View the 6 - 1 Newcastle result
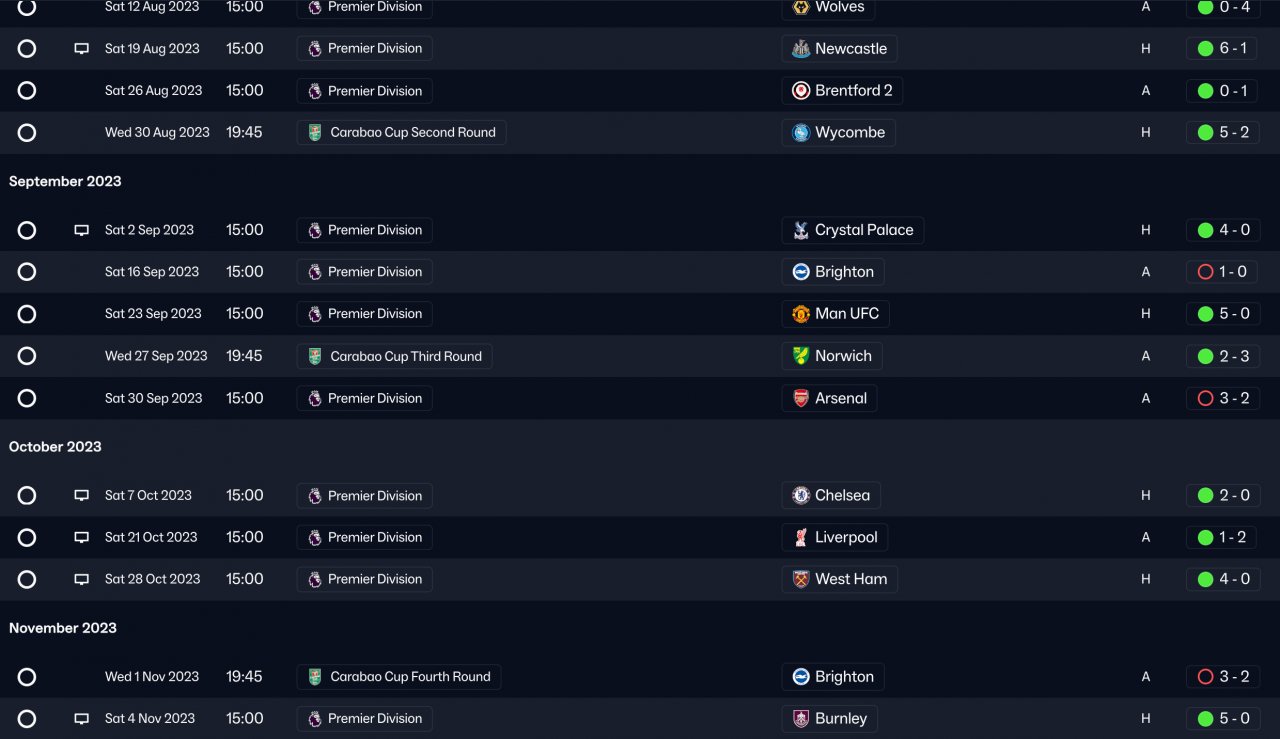The width and height of the screenshot is (1280, 739). click(x=1222, y=49)
